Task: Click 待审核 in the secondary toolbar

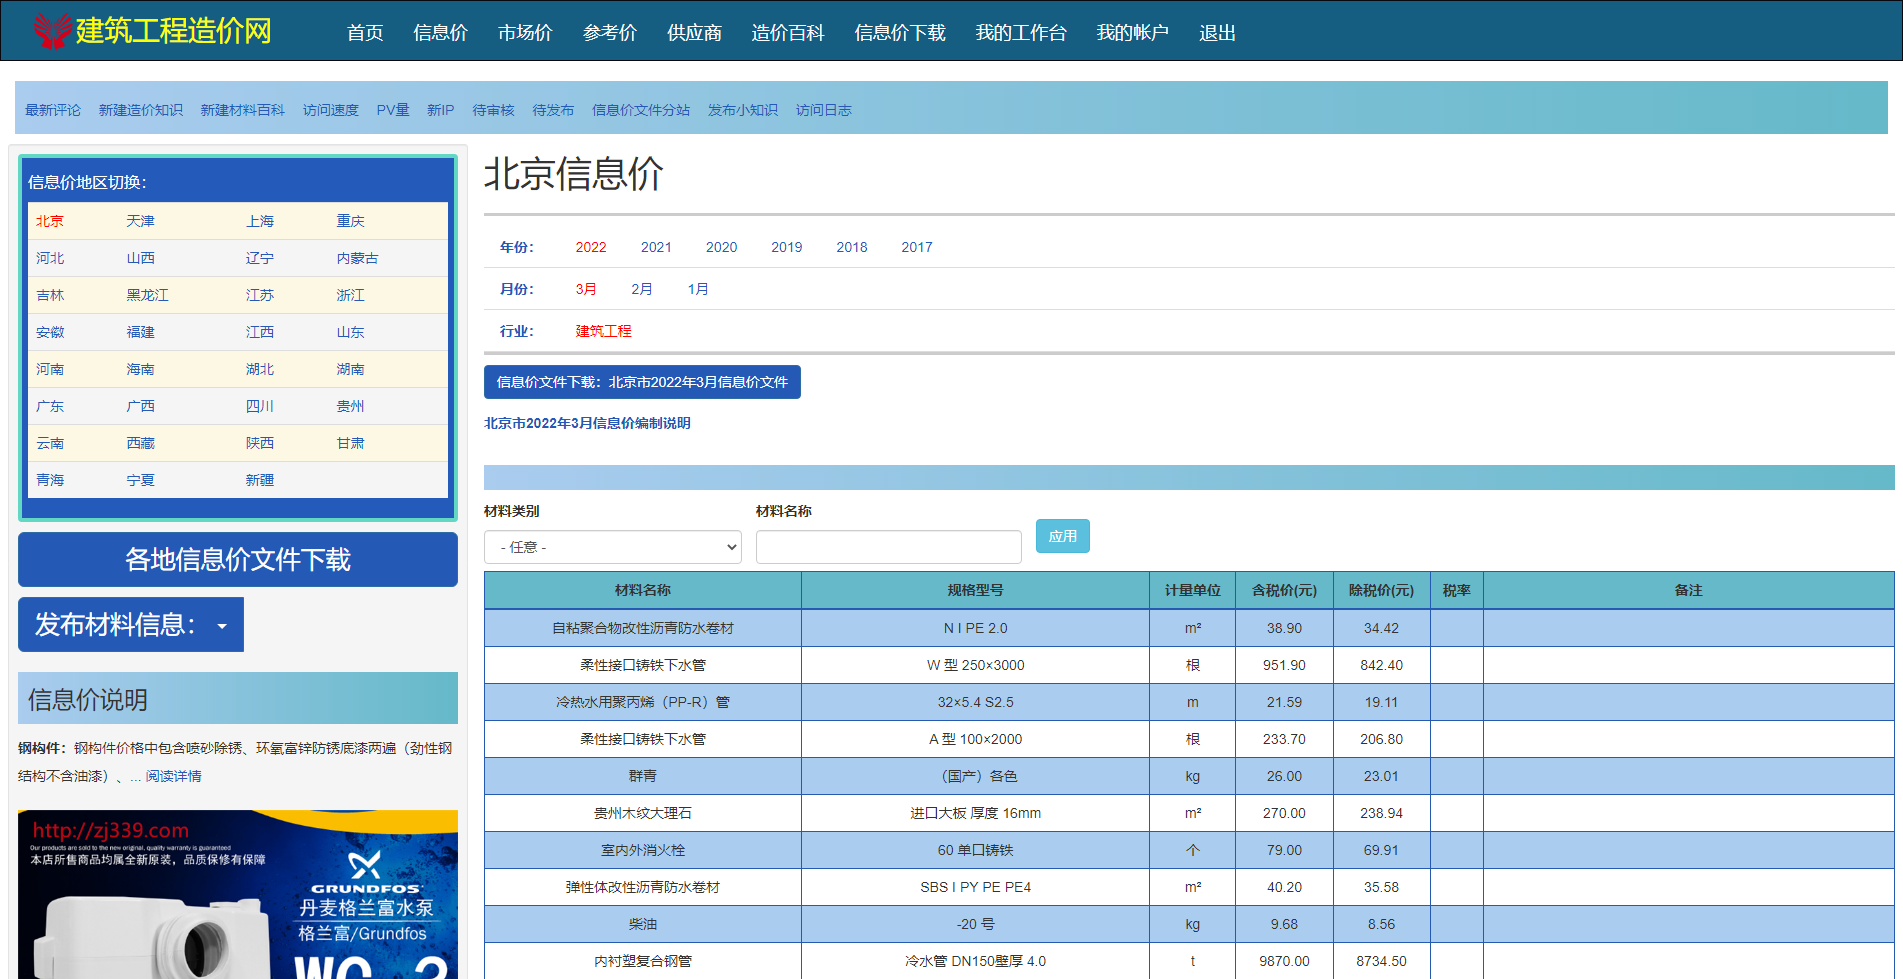Action: click(x=493, y=110)
